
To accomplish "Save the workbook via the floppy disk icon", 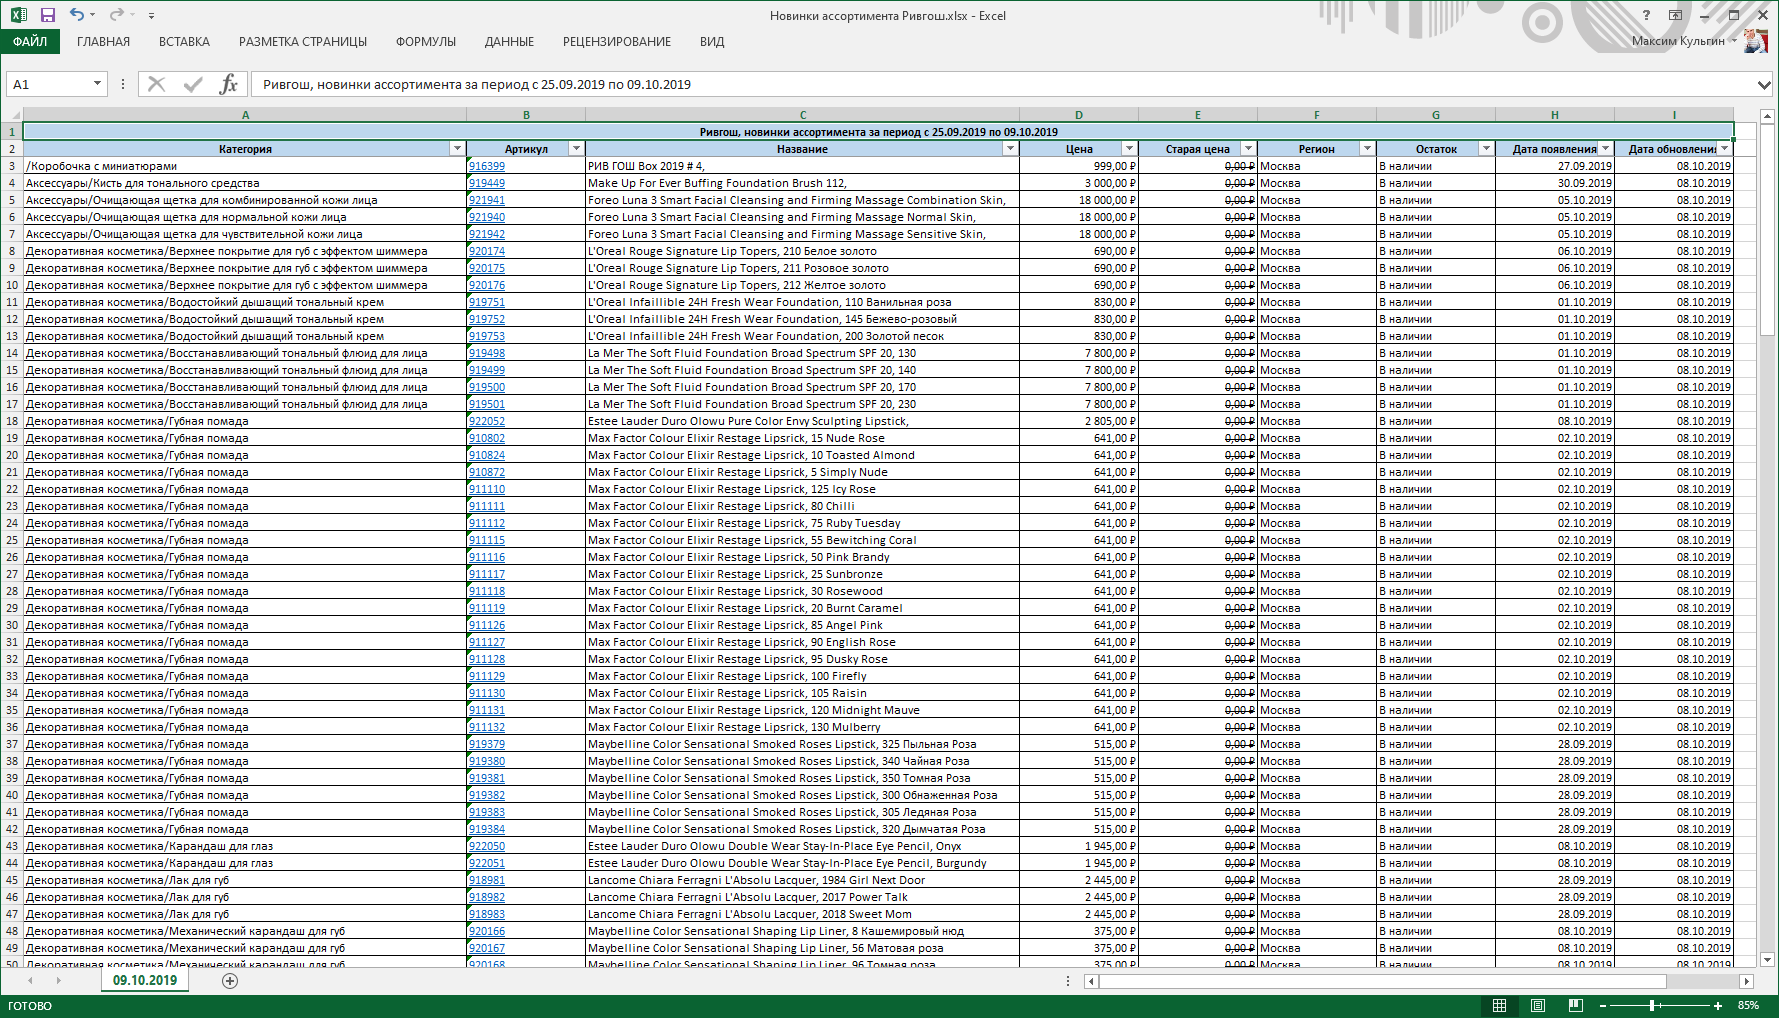I will tap(47, 15).
